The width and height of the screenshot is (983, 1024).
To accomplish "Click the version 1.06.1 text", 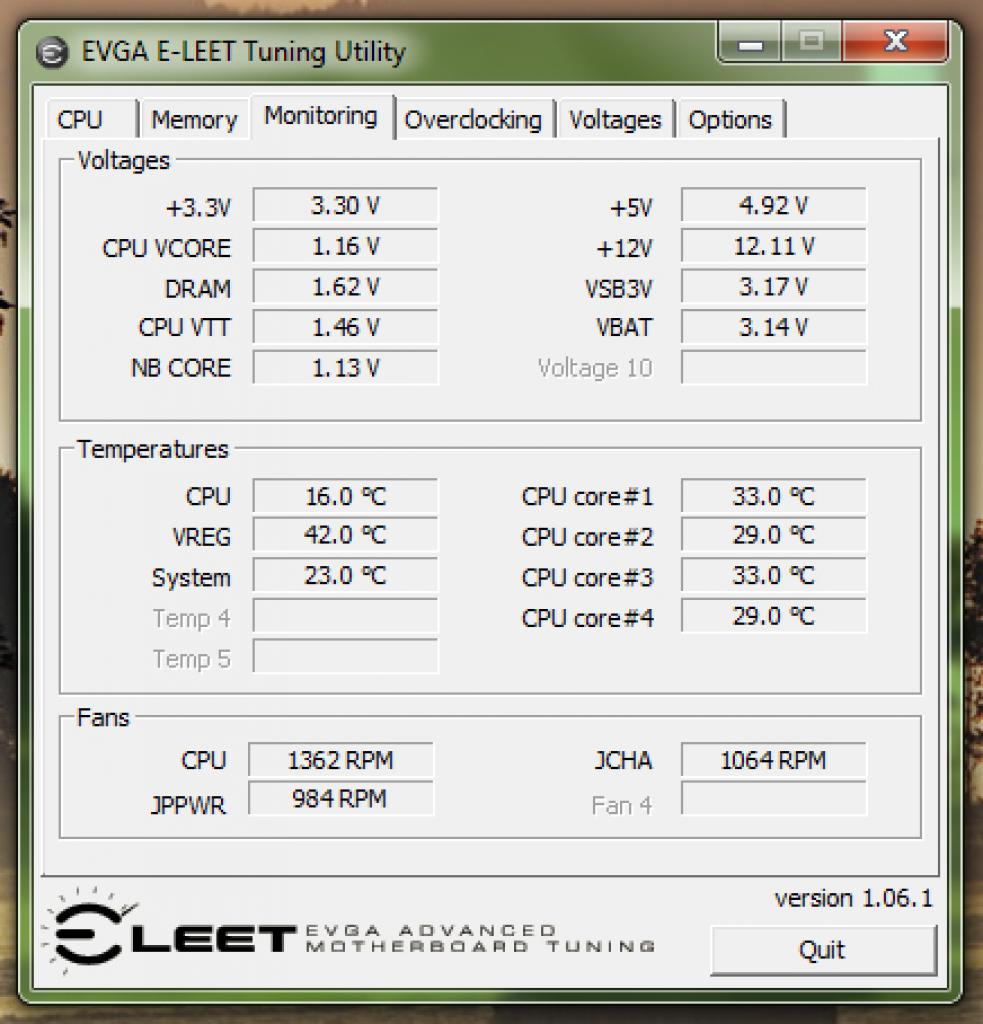I will 854,899.
